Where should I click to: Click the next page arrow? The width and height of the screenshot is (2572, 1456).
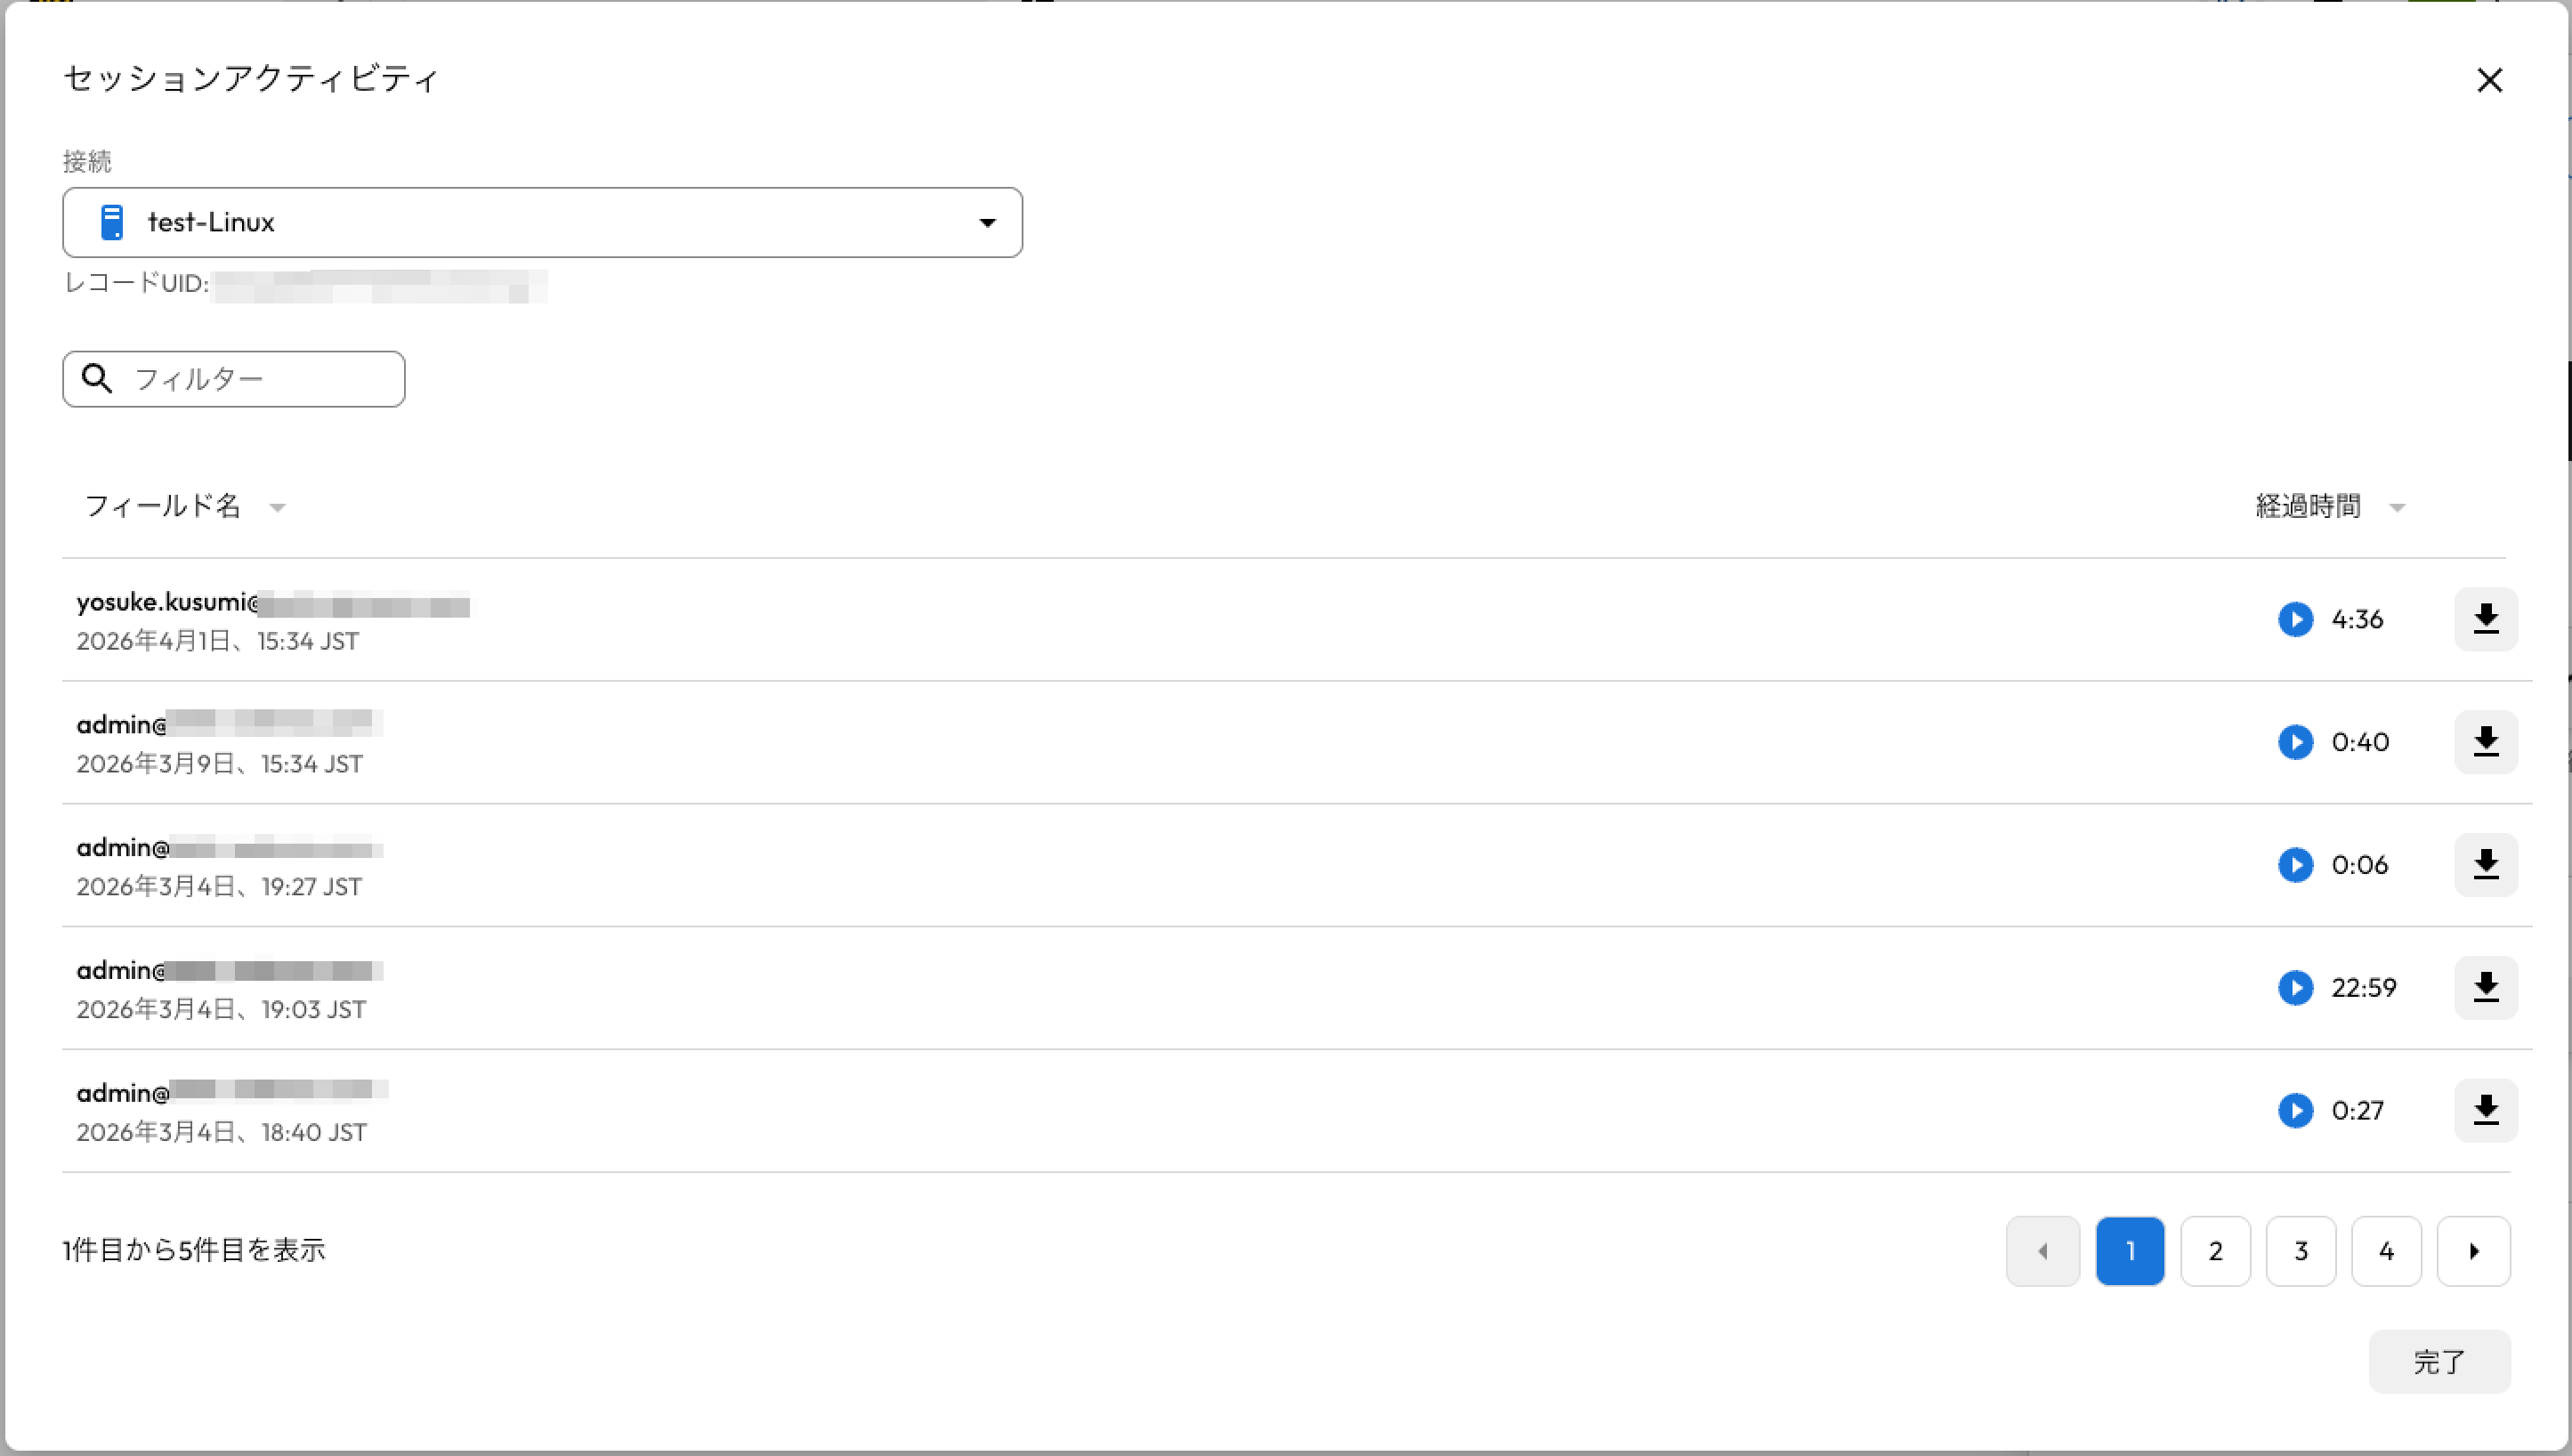(x=2473, y=1251)
